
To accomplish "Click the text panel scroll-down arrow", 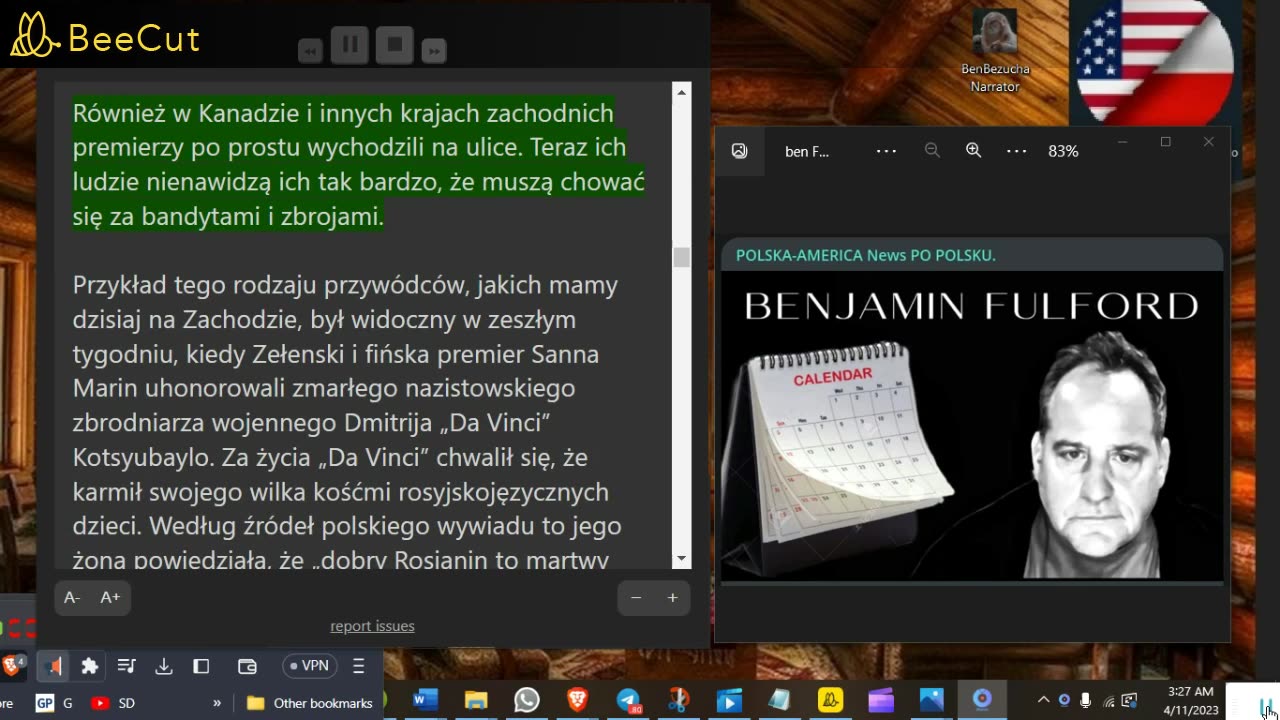I will click(x=682, y=559).
